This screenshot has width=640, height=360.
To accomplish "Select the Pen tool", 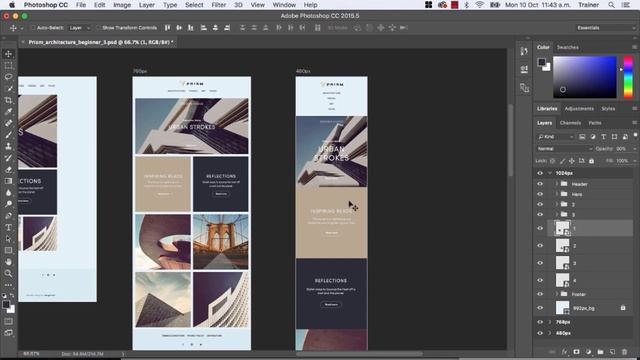I will 8,216.
